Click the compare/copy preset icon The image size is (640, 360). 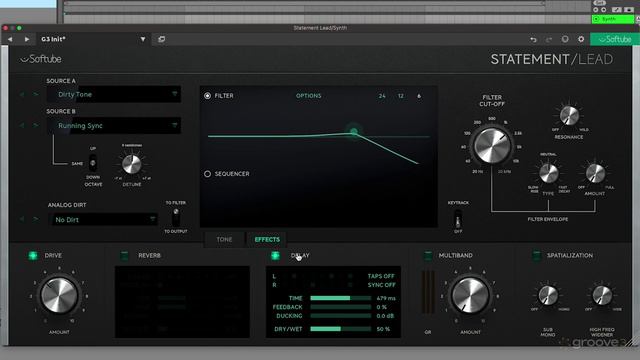coord(162,39)
